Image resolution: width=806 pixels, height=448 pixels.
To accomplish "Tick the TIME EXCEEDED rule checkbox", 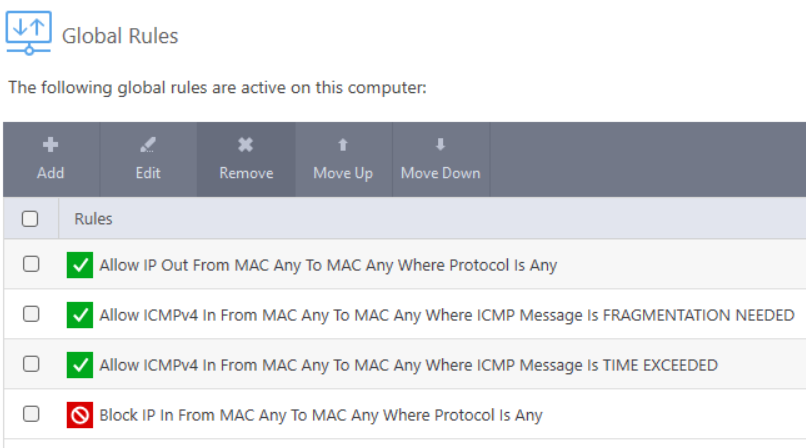I will pyautogui.click(x=31, y=364).
